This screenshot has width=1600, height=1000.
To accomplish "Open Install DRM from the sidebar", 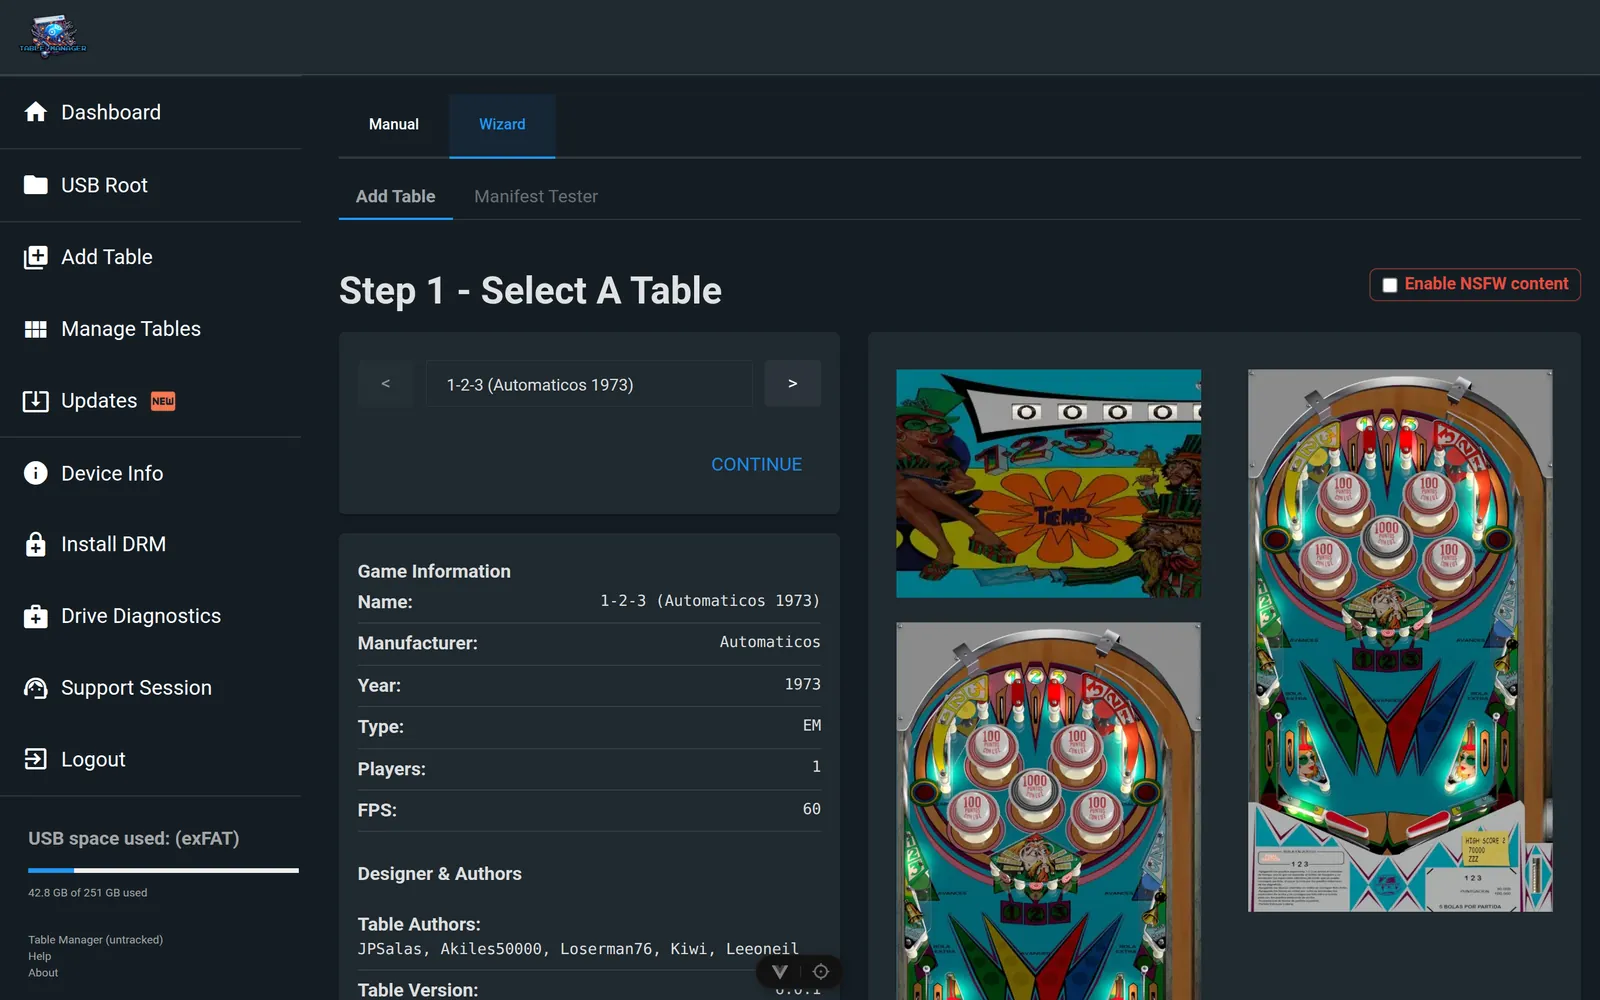I will tap(150, 544).
